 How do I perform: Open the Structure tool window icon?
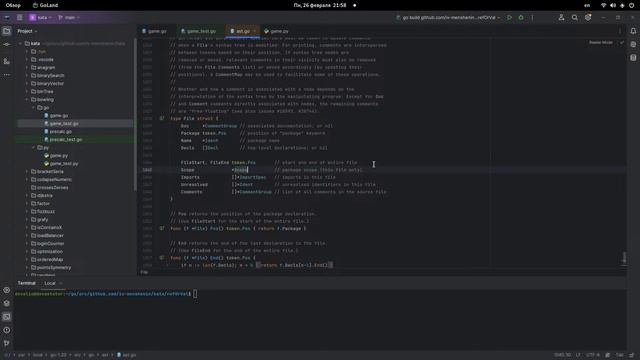click(7, 61)
